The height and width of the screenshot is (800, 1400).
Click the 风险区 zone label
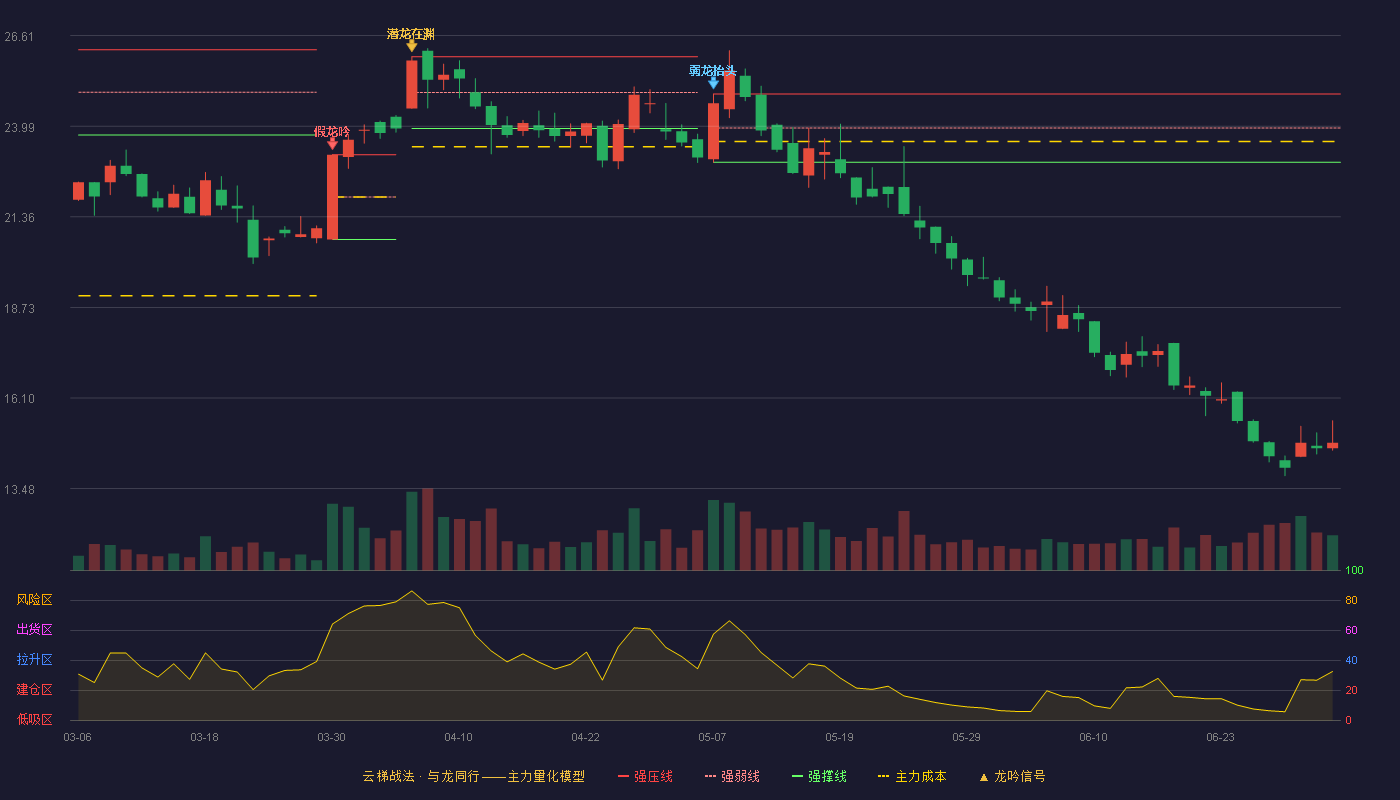pyautogui.click(x=34, y=600)
